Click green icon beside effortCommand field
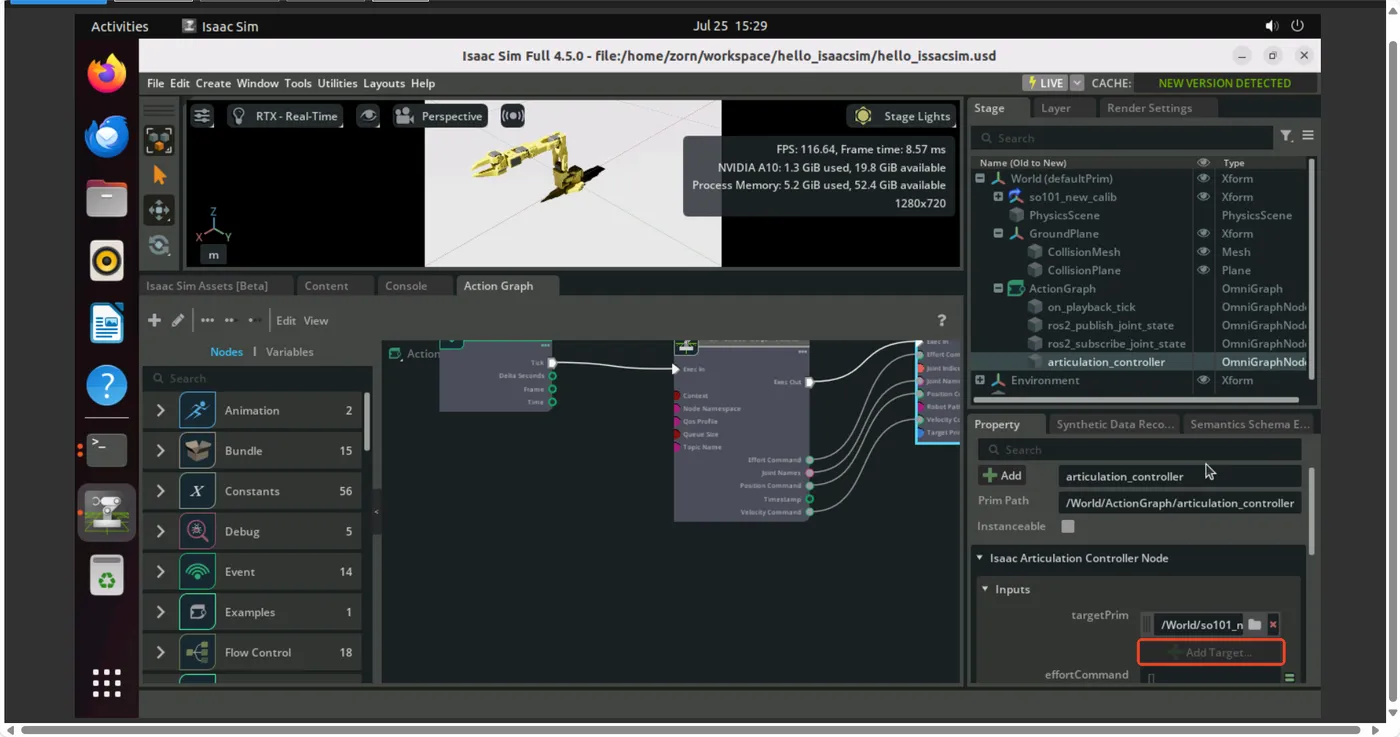Image resolution: width=1400 pixels, height=737 pixels. coord(1290,678)
